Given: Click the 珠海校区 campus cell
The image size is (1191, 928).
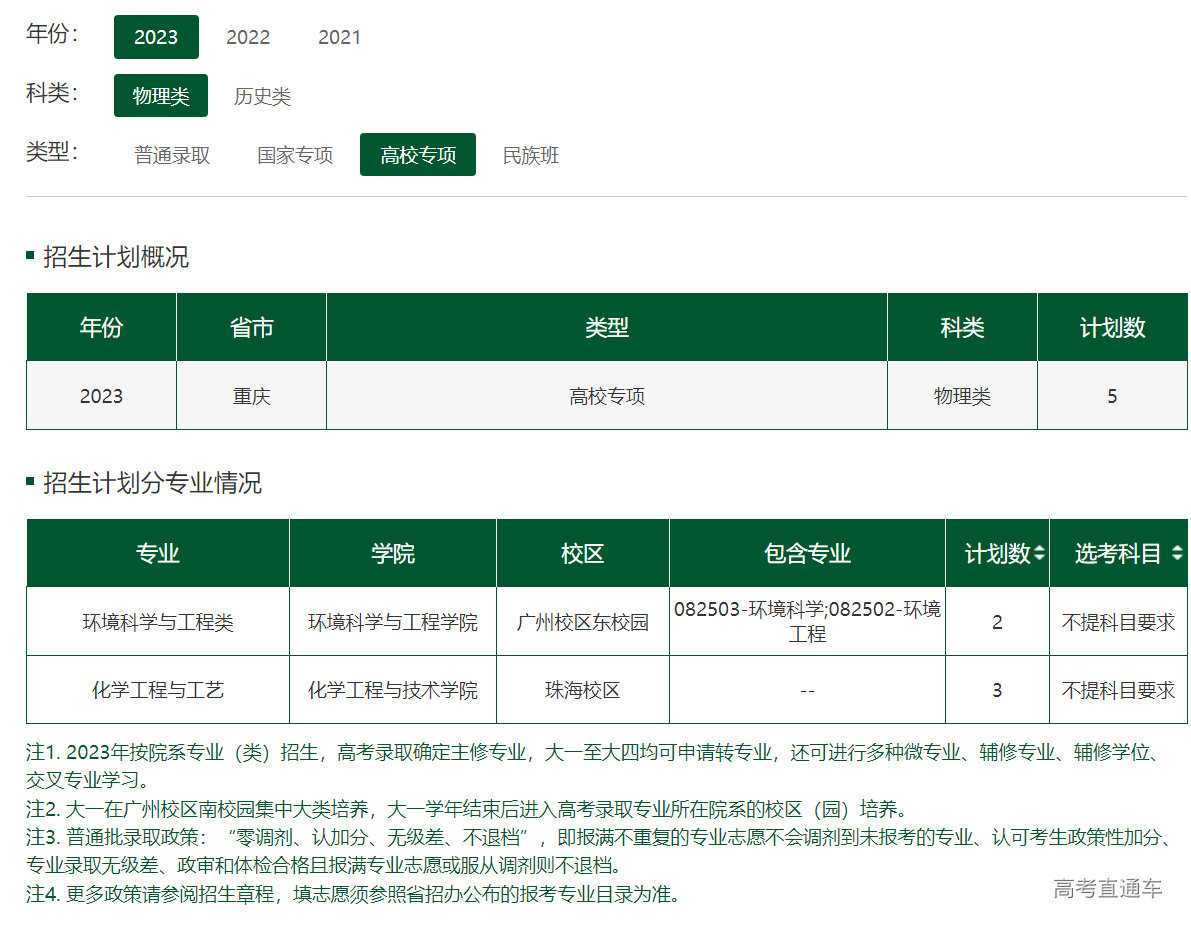Looking at the screenshot, I should [583, 690].
